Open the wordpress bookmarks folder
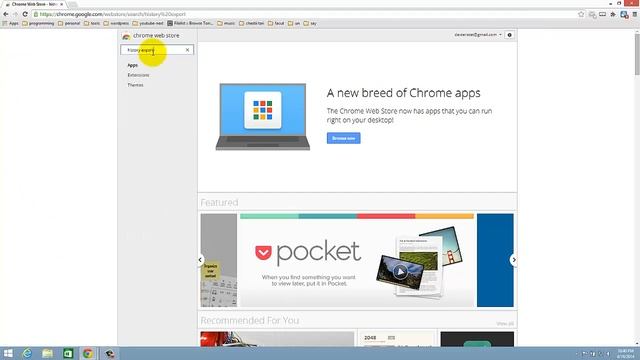The width and height of the screenshot is (640, 360). point(116,23)
